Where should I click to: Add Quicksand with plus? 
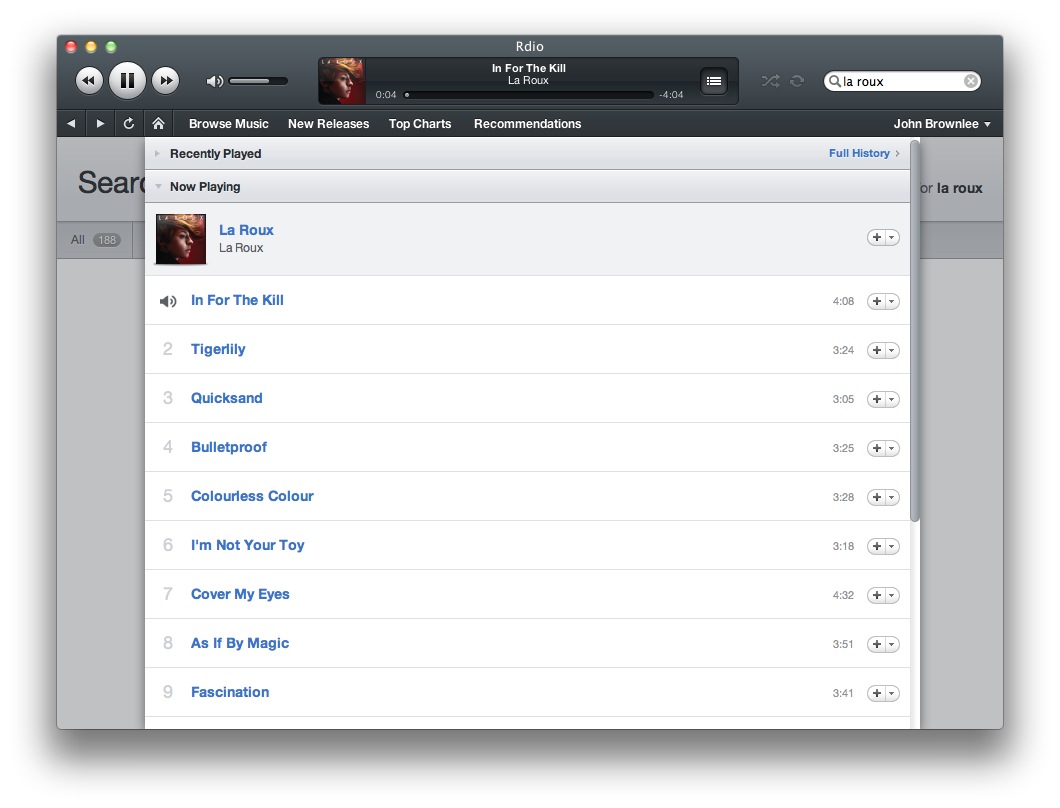pyautogui.click(x=876, y=400)
